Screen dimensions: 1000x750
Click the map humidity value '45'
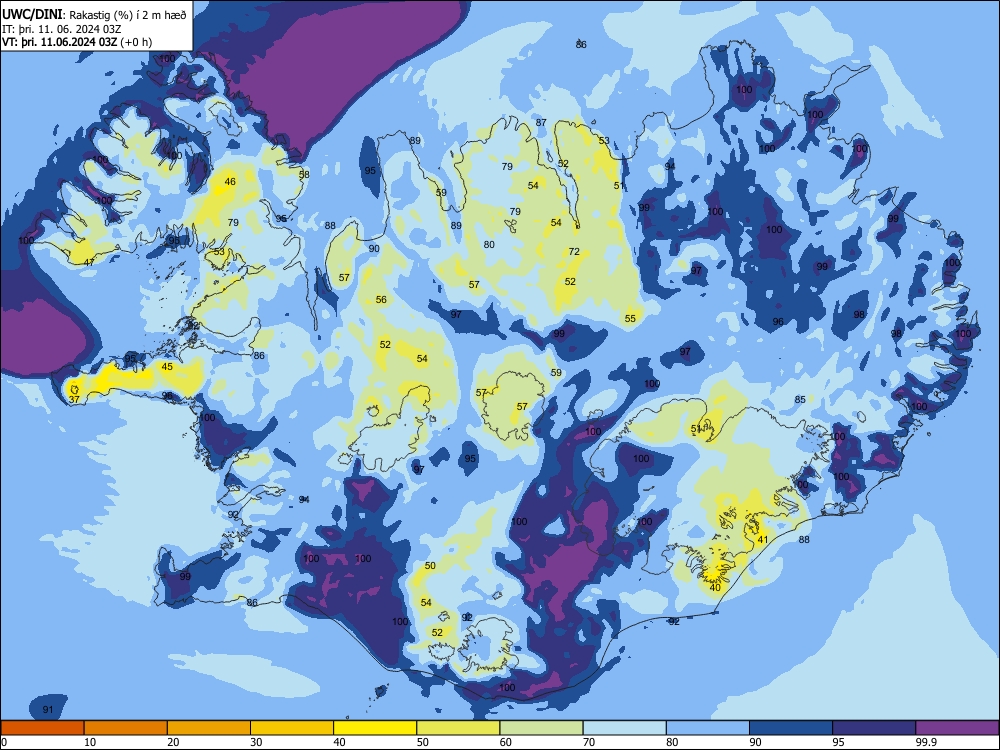coord(167,367)
